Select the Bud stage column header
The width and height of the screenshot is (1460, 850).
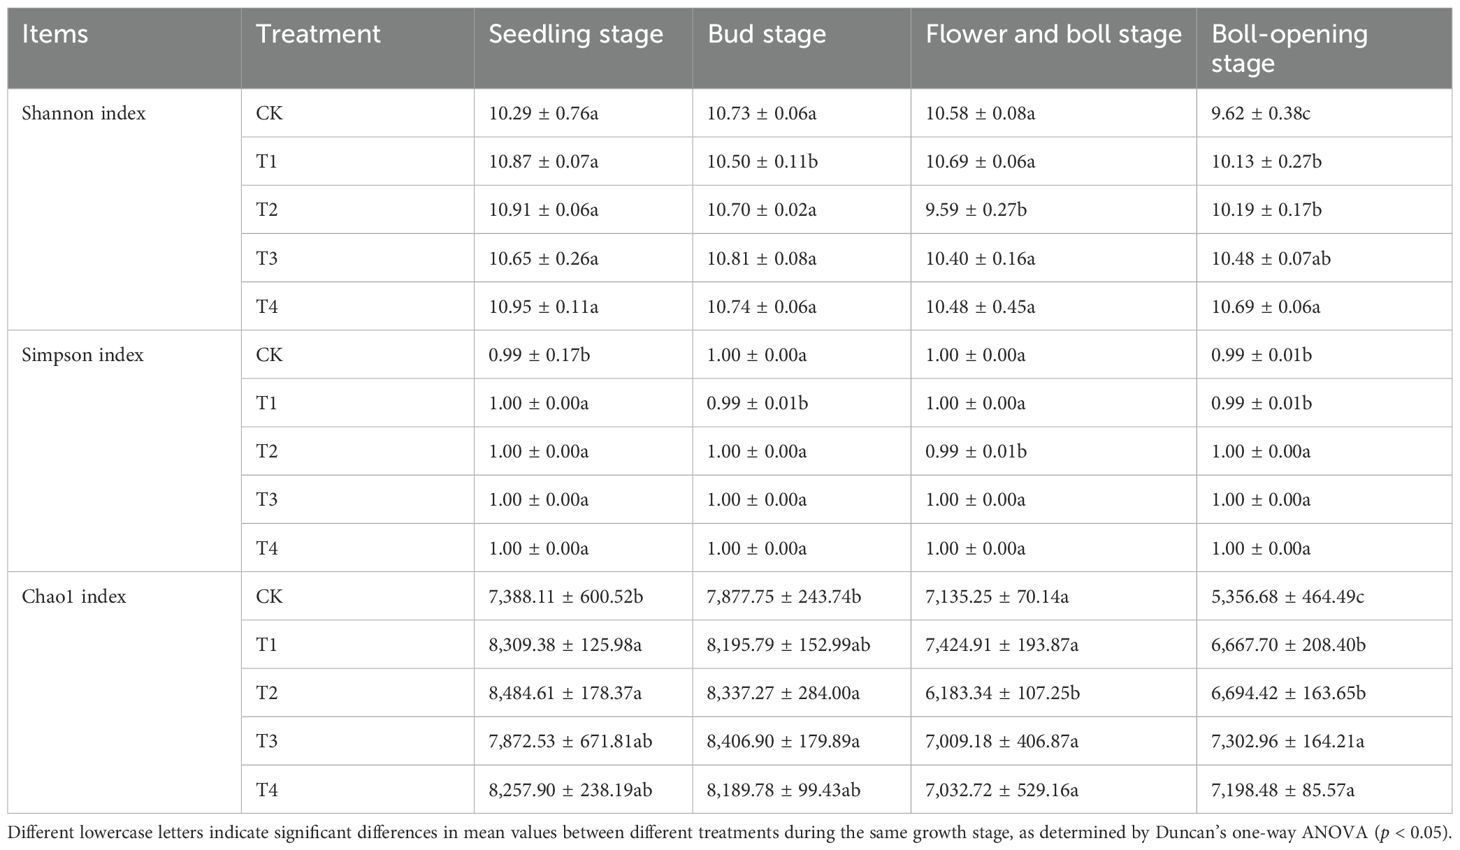(x=767, y=35)
